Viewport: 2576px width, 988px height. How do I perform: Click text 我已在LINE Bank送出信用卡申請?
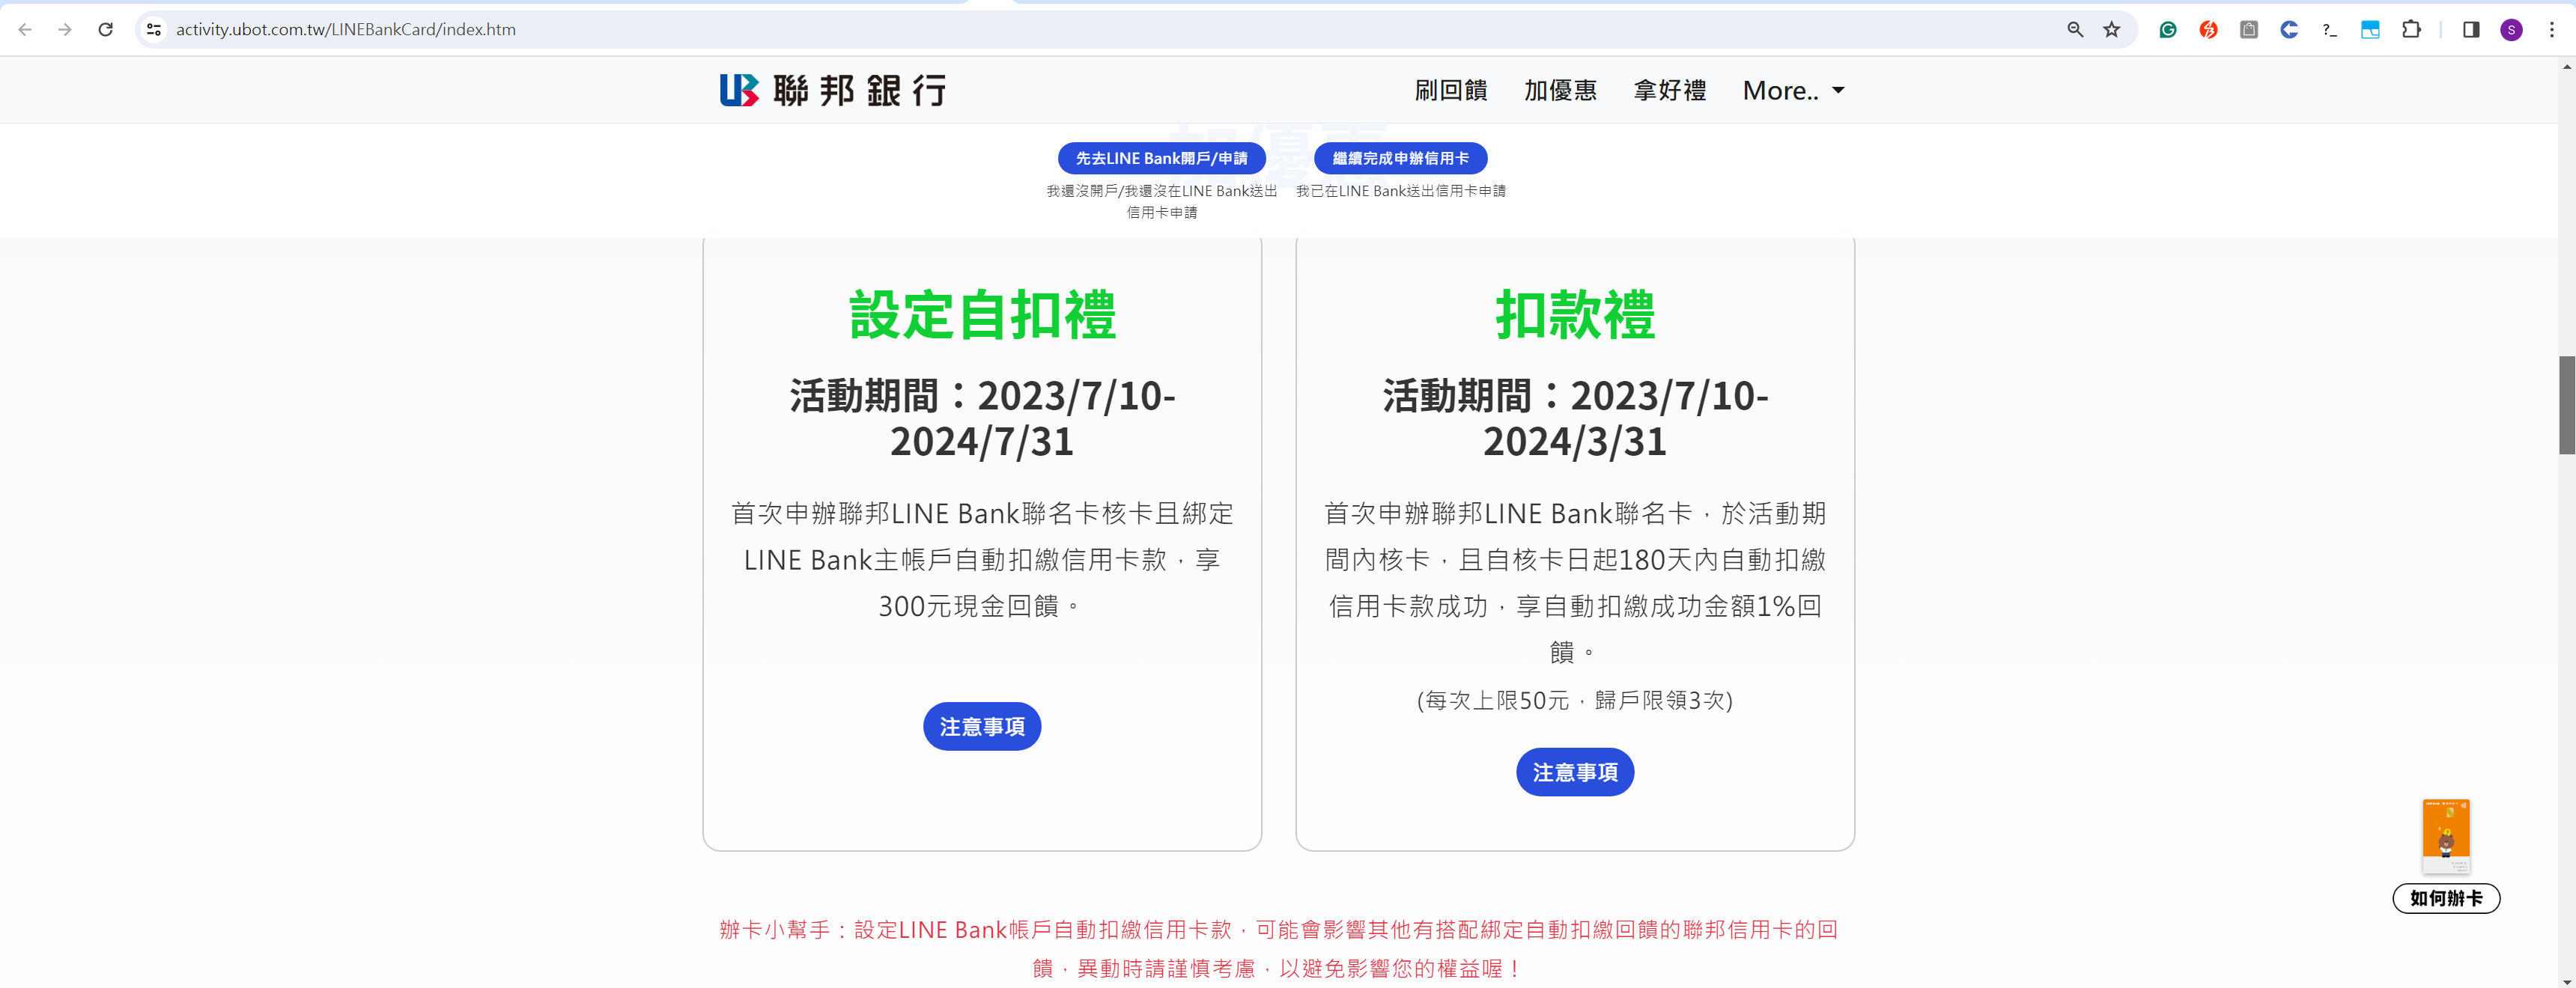(x=1400, y=191)
